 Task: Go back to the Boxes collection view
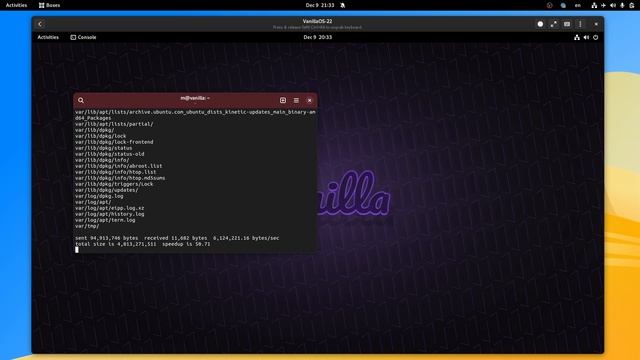[x=40, y=24]
